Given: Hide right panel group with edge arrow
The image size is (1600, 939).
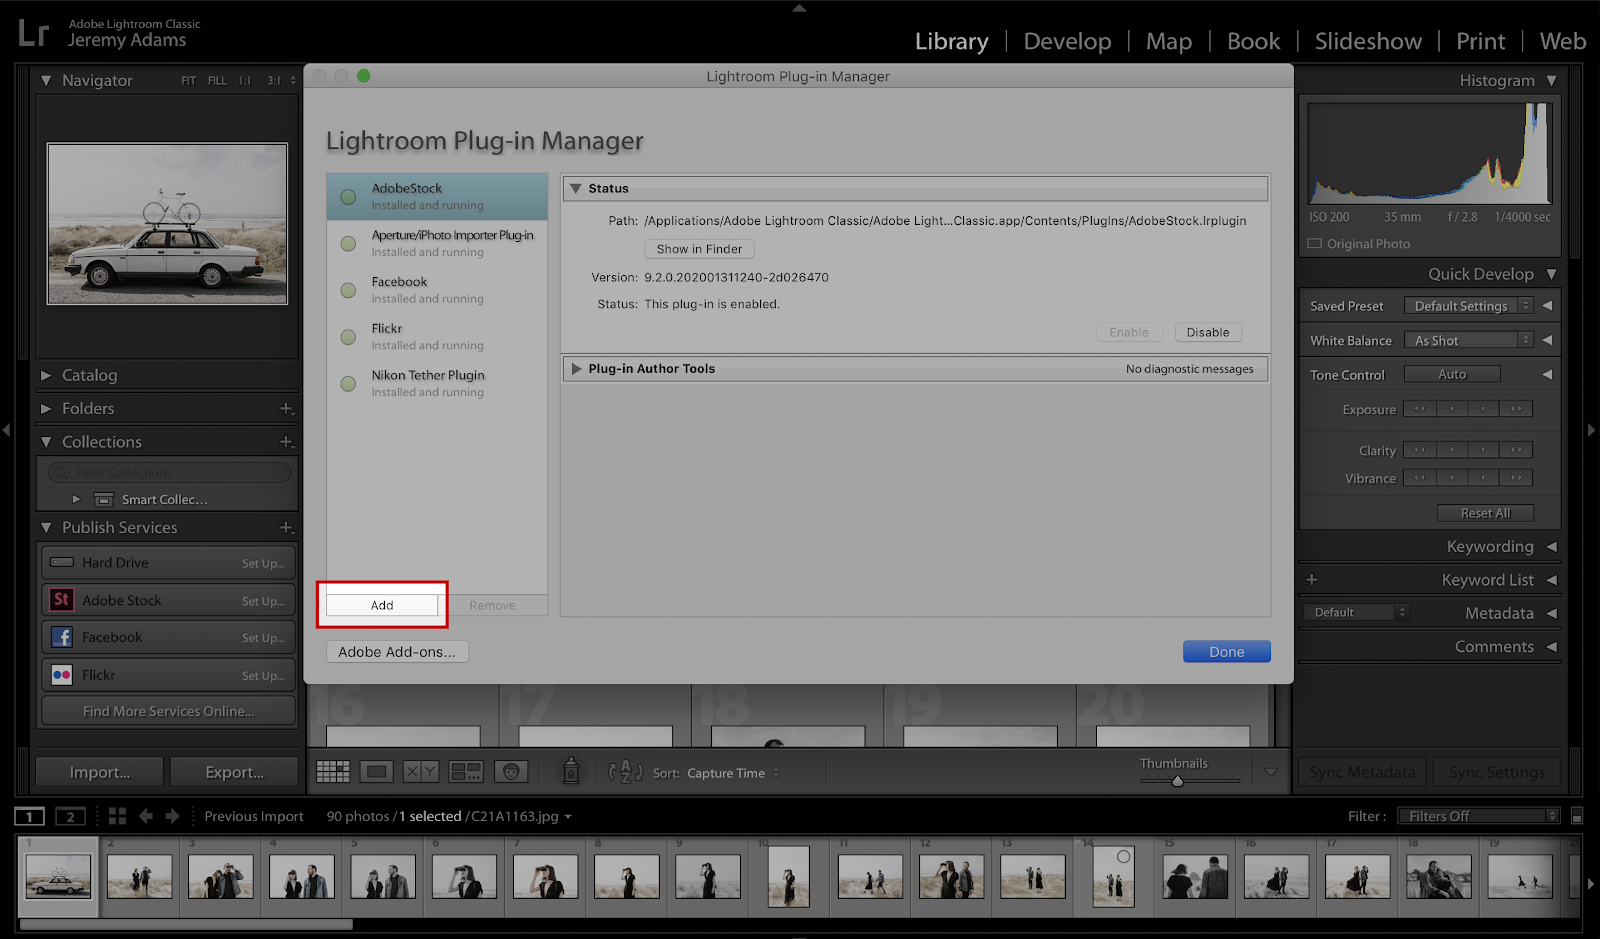Looking at the screenshot, I should (x=1592, y=430).
